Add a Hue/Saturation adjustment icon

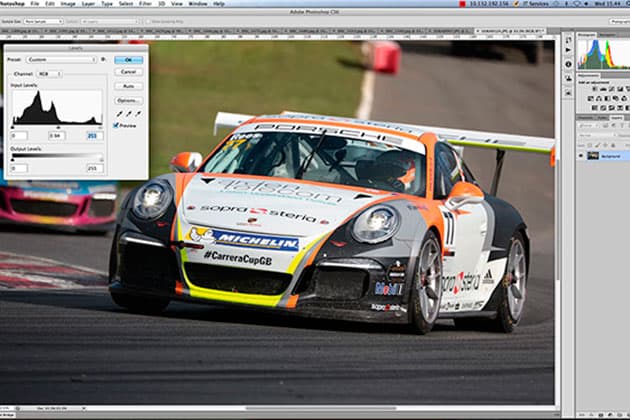[590, 98]
